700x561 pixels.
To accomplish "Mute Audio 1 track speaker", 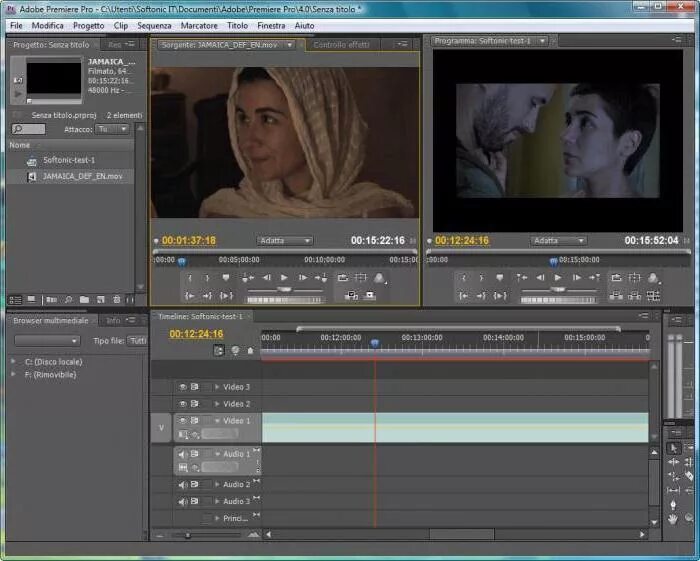I will click(x=183, y=454).
